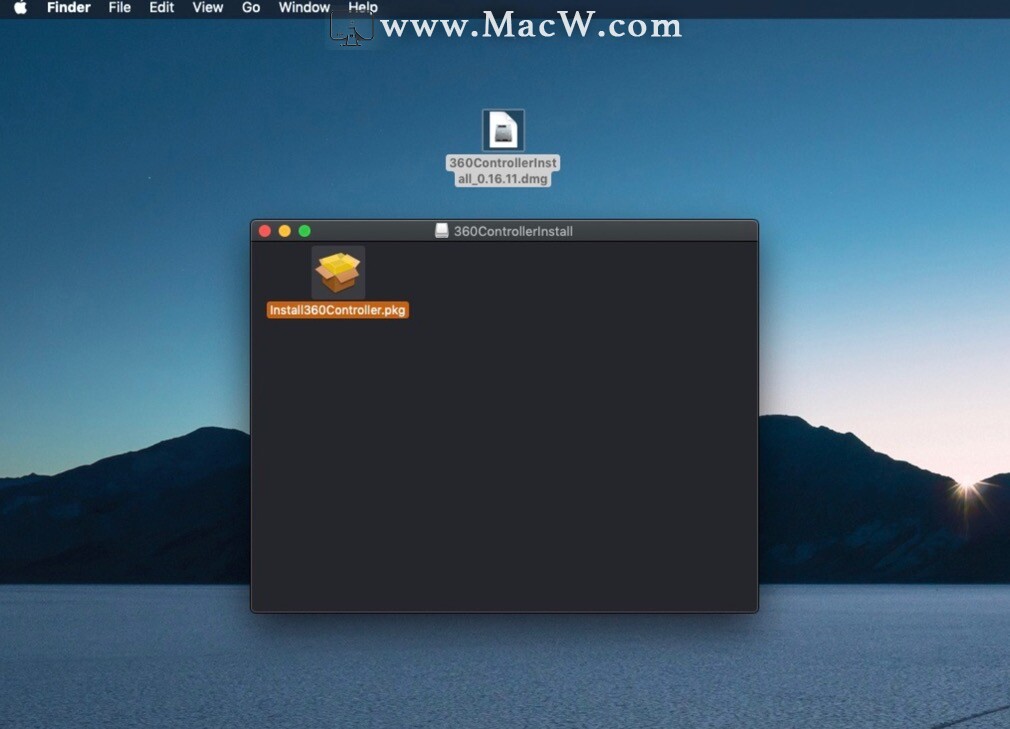Open the Edit menu
The image size is (1010, 729).
click(x=162, y=8)
